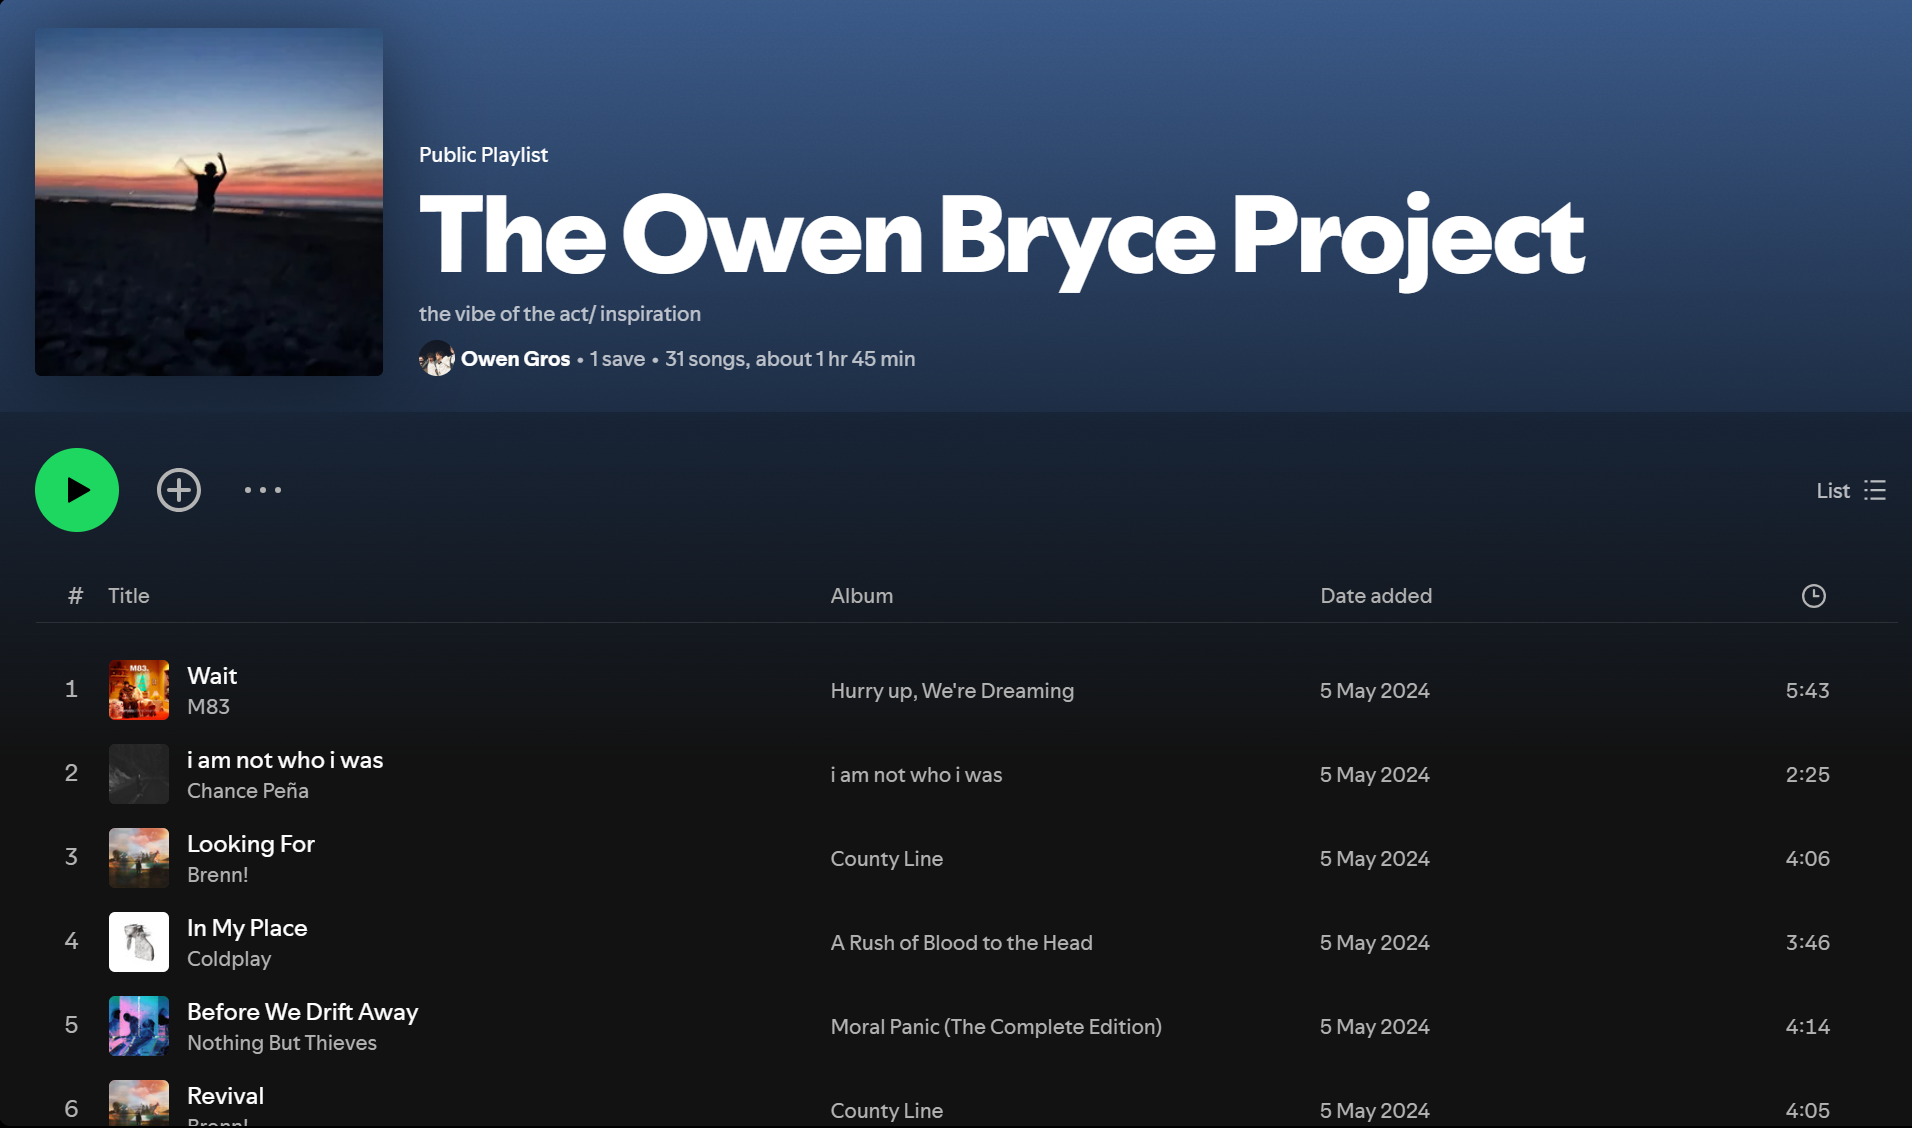Open album Moral Panic (The Complete Edition)

click(996, 1027)
